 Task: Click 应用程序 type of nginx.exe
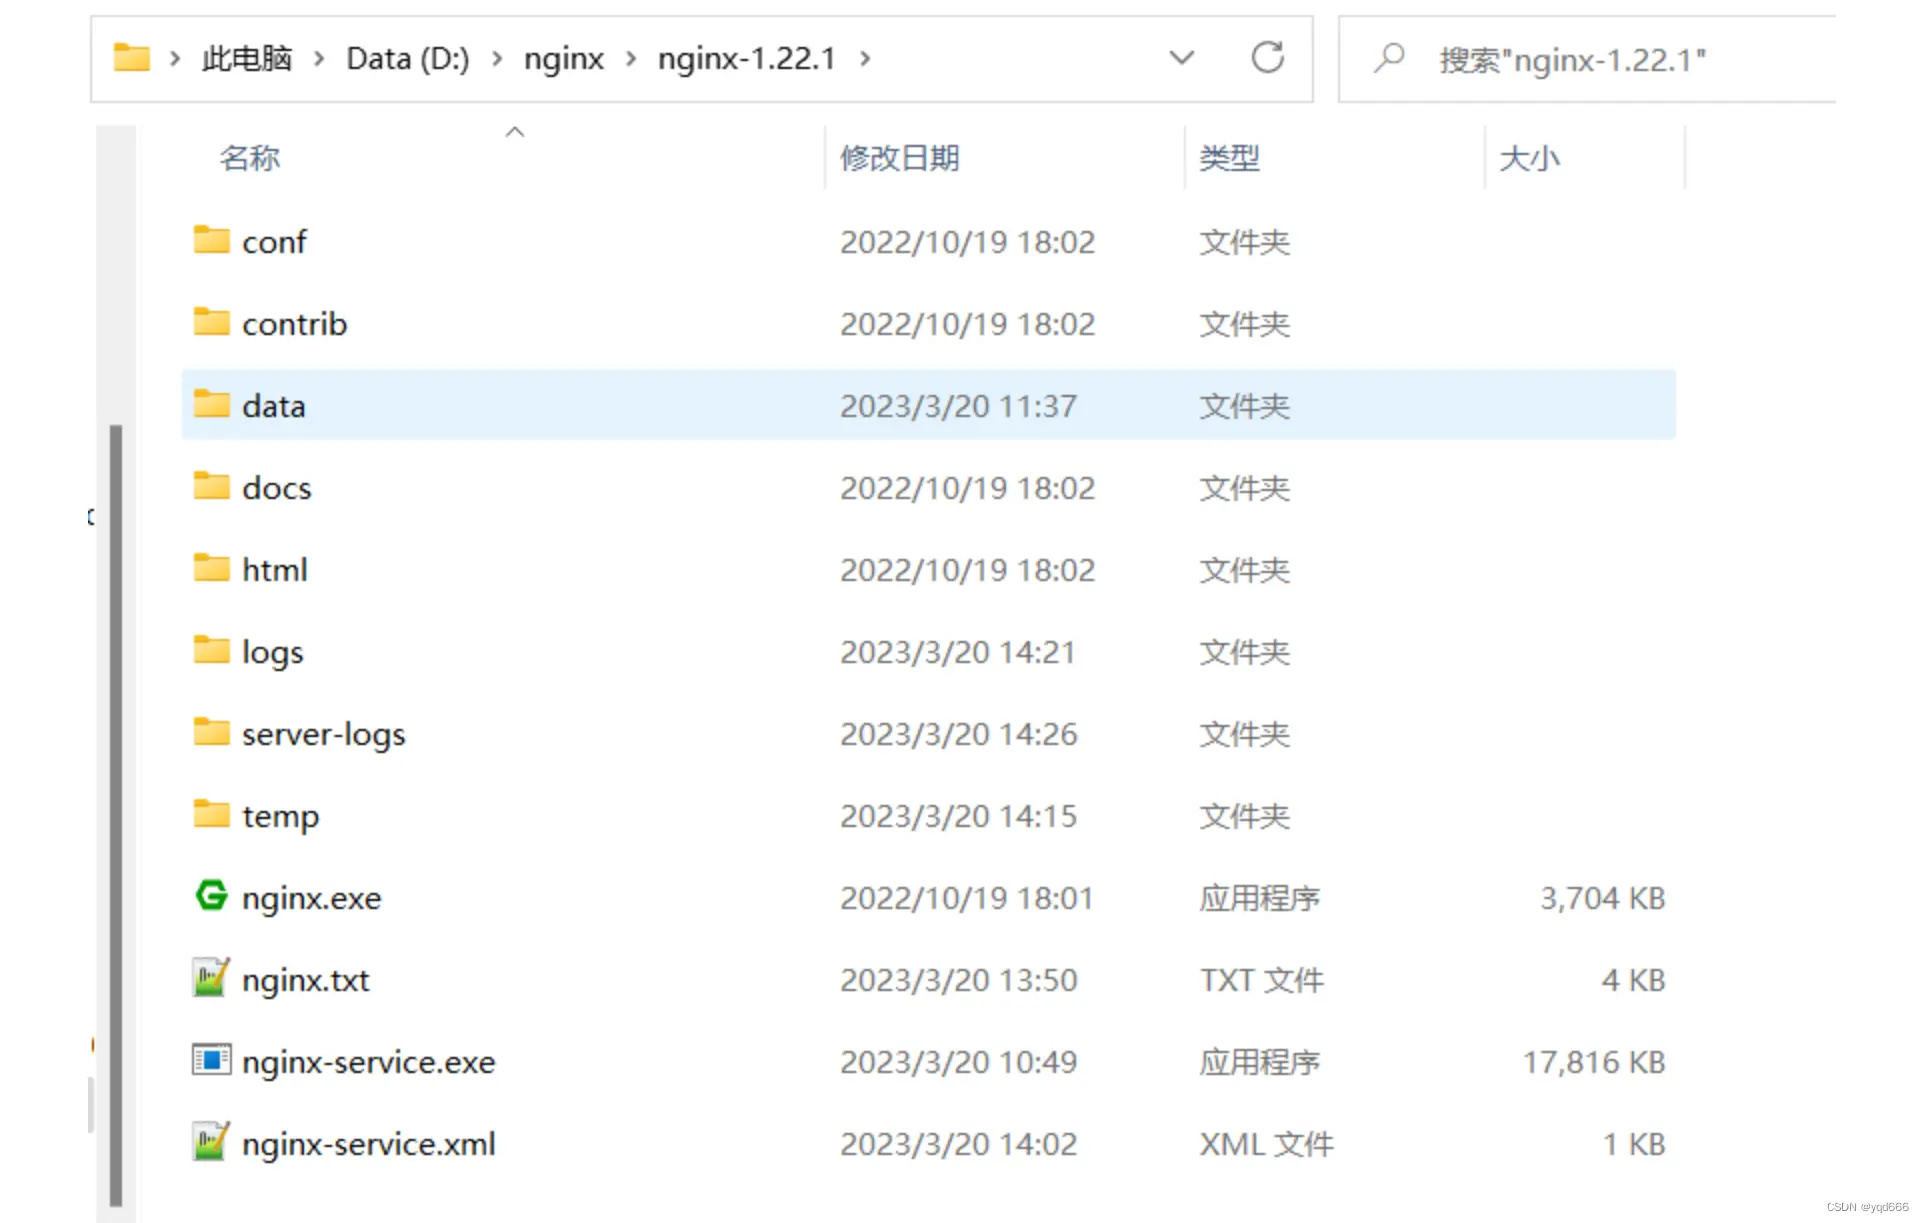pyautogui.click(x=1260, y=898)
